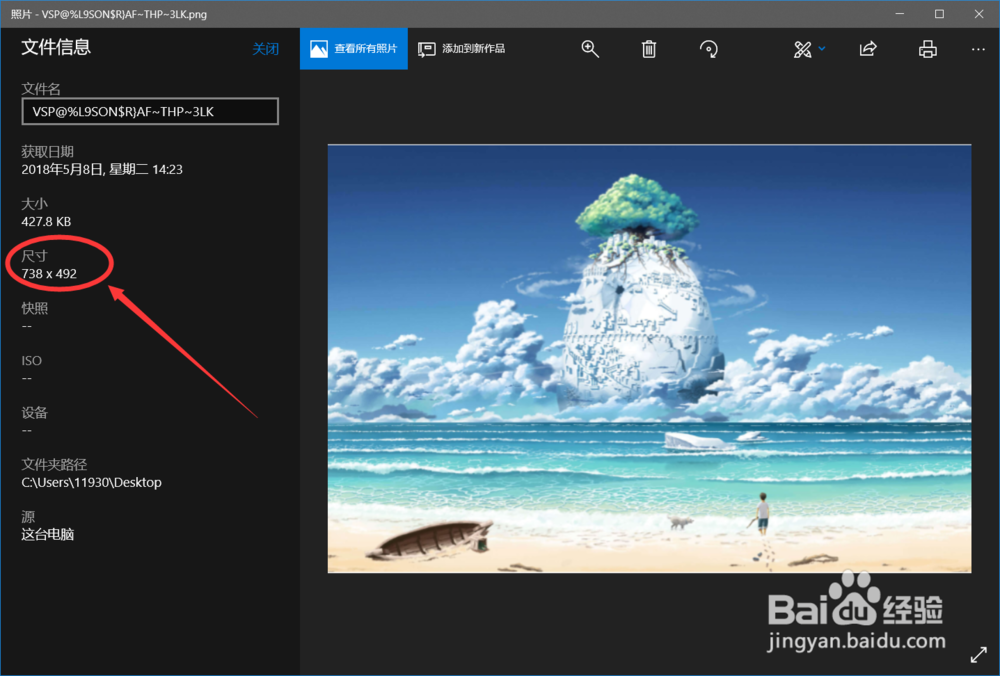Image resolution: width=1000 pixels, height=676 pixels.
Task: Select the dimensions value 738 x 492
Action: click(x=49, y=274)
